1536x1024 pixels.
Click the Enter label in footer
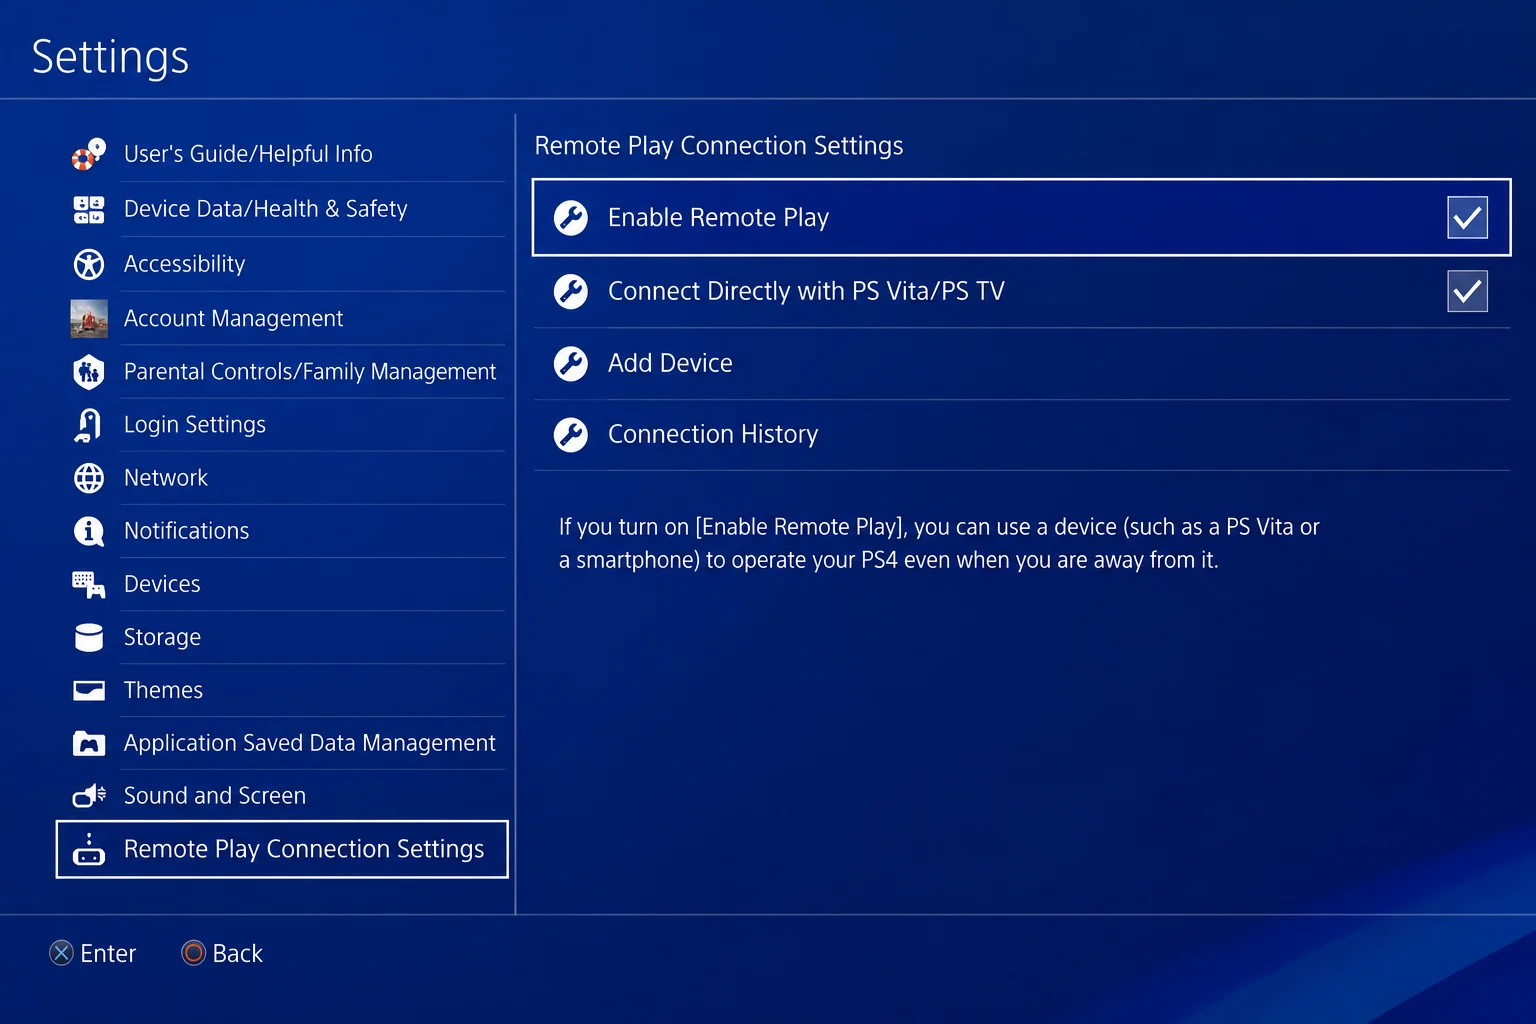point(108,953)
